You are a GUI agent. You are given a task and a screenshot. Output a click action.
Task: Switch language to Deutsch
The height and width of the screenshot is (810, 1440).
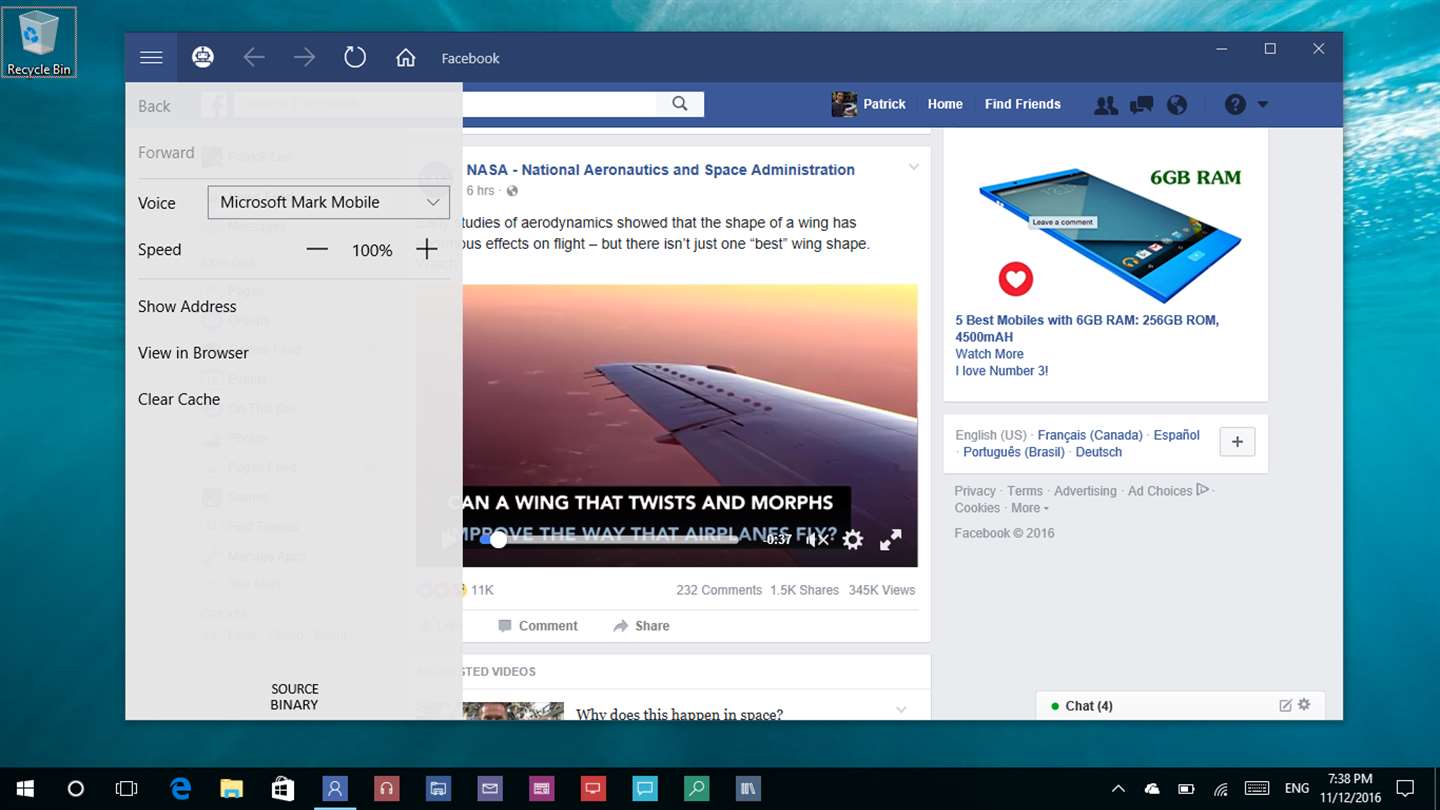pos(1098,452)
